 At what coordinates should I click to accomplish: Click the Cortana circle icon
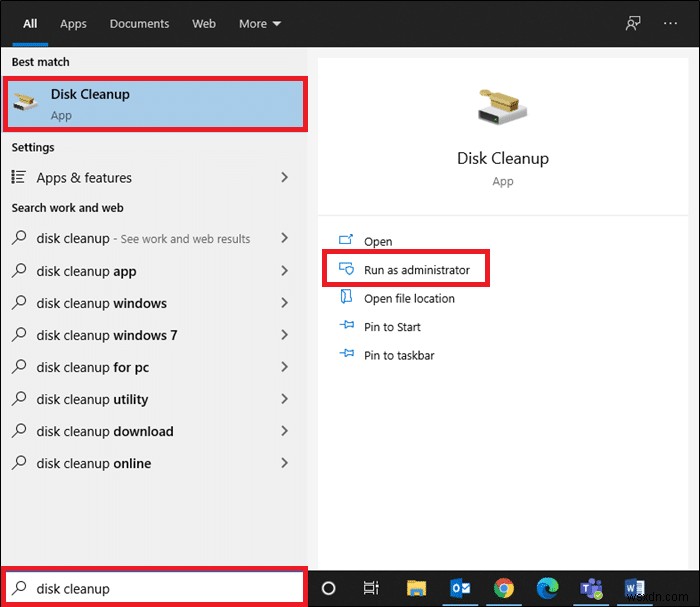[x=328, y=588]
